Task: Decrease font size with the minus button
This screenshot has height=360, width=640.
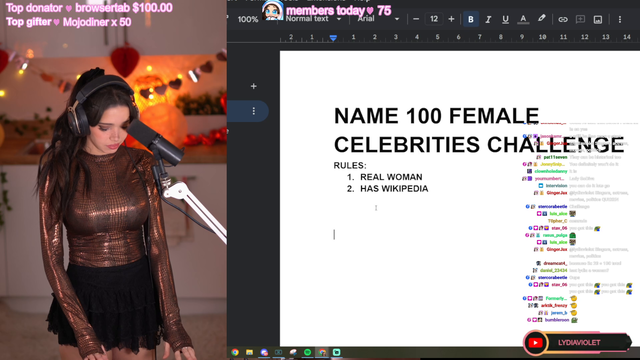Action: (416, 19)
